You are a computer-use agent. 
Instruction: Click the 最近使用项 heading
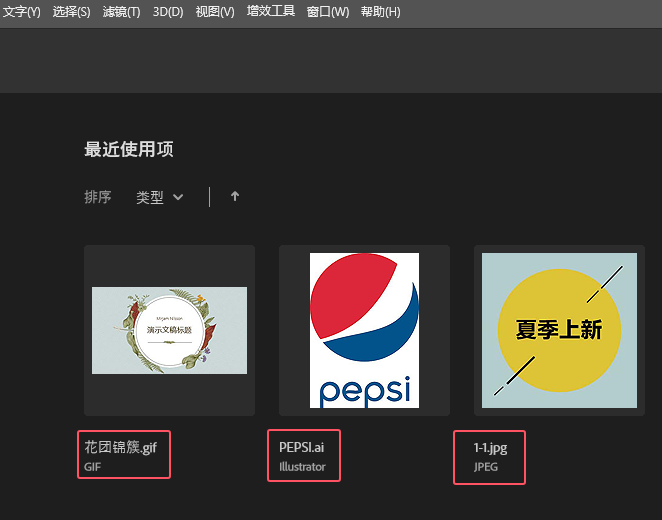point(129,149)
